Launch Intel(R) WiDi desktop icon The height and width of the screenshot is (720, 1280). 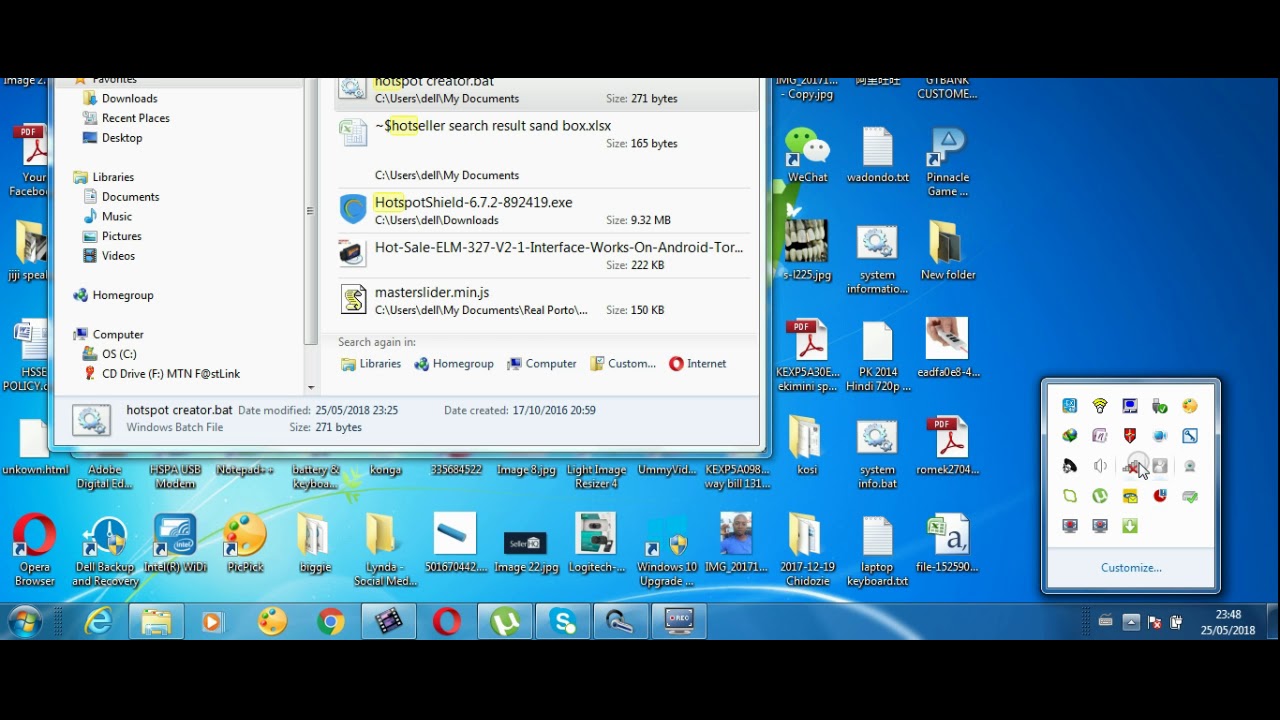pos(175,545)
